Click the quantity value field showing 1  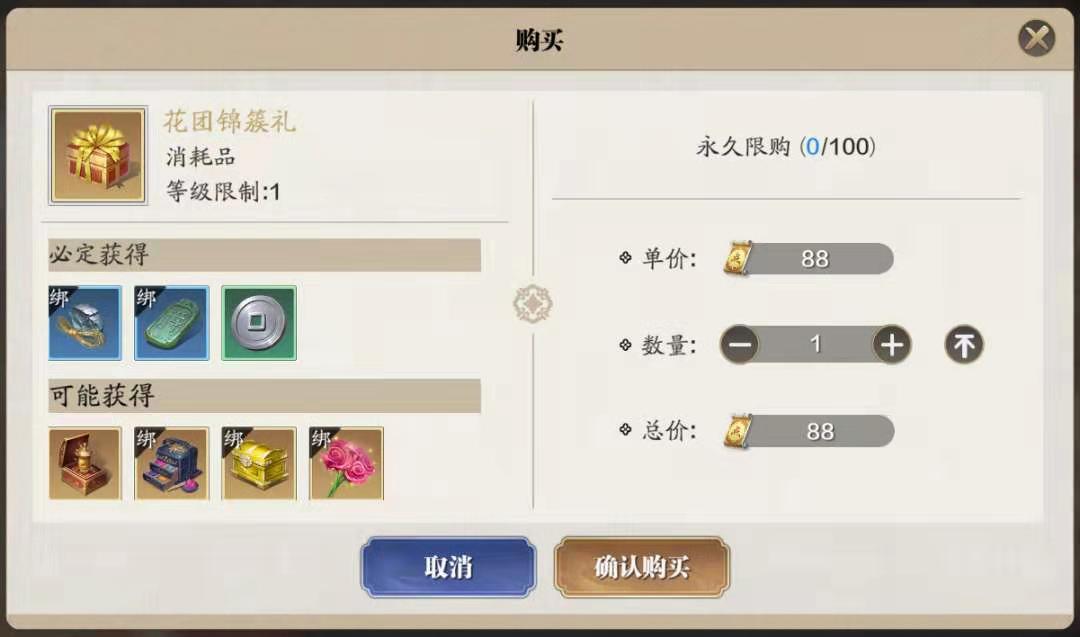pos(816,344)
